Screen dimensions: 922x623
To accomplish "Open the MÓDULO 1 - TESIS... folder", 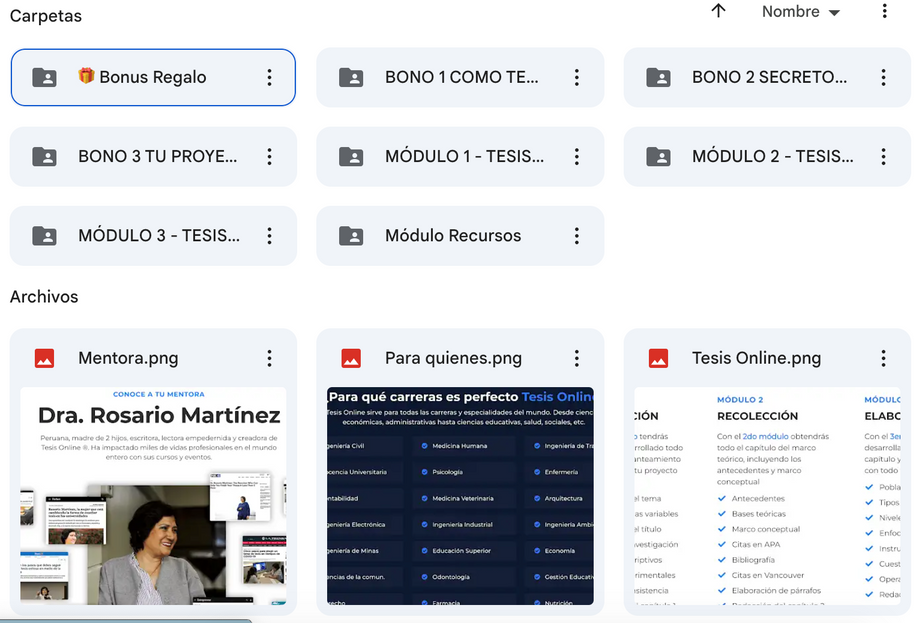I will [x=460, y=156].
